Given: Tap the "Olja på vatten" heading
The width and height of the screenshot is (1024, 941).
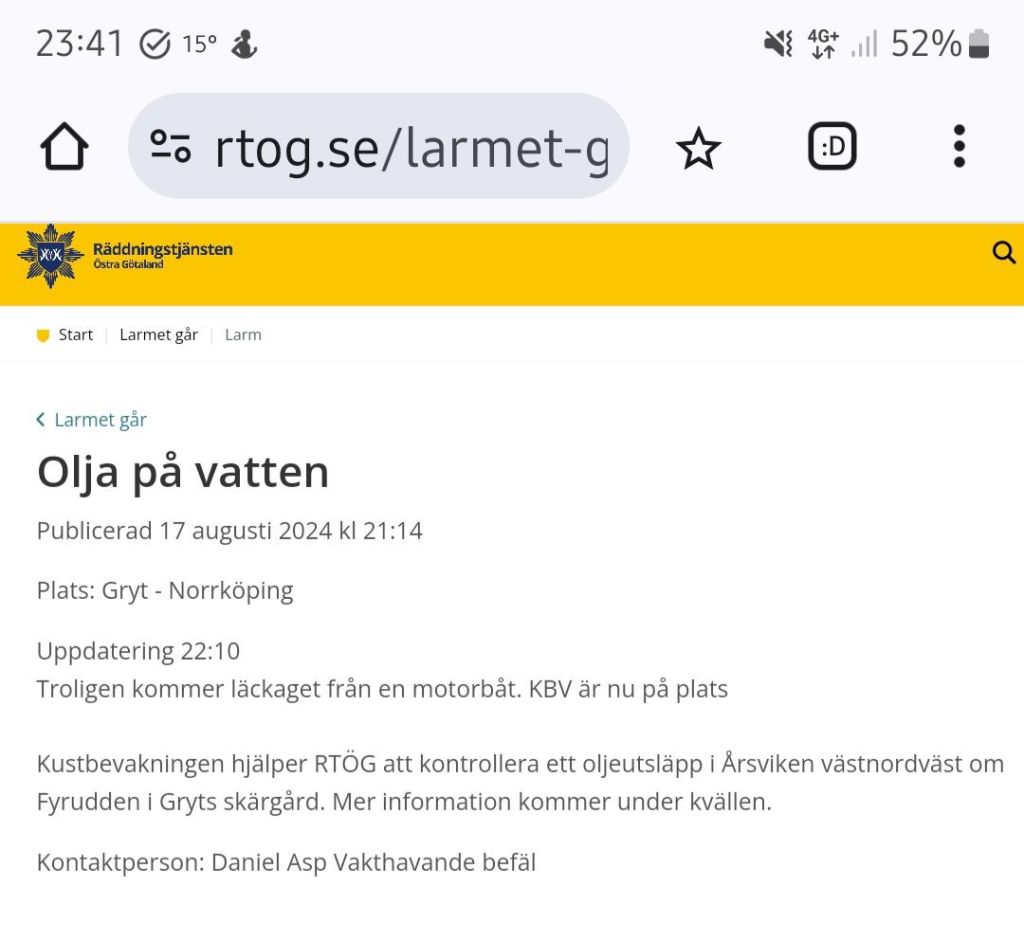Looking at the screenshot, I should click(x=183, y=472).
